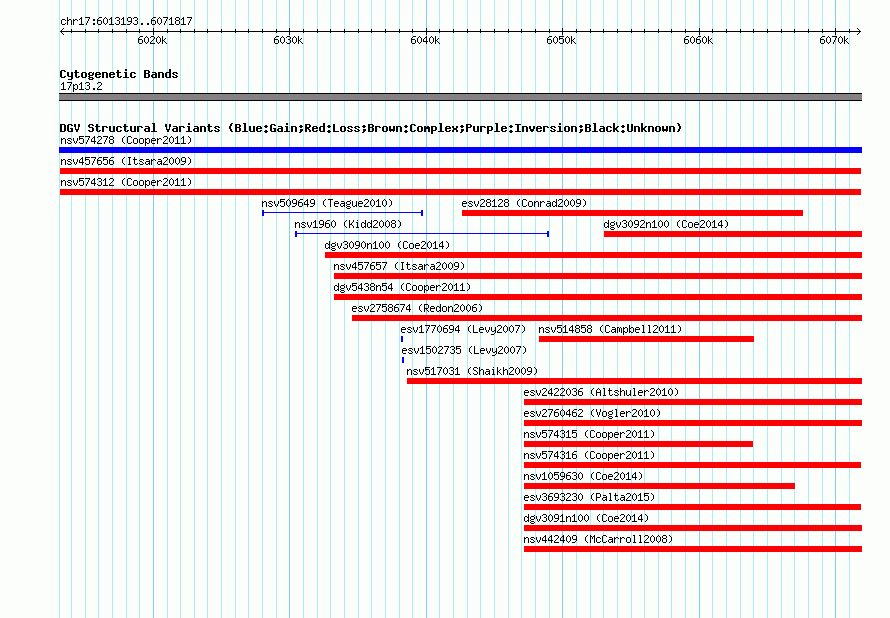Open nsv1059630 (Coe2014) label
Viewport: 890px width, 618px height.
[x=583, y=476]
